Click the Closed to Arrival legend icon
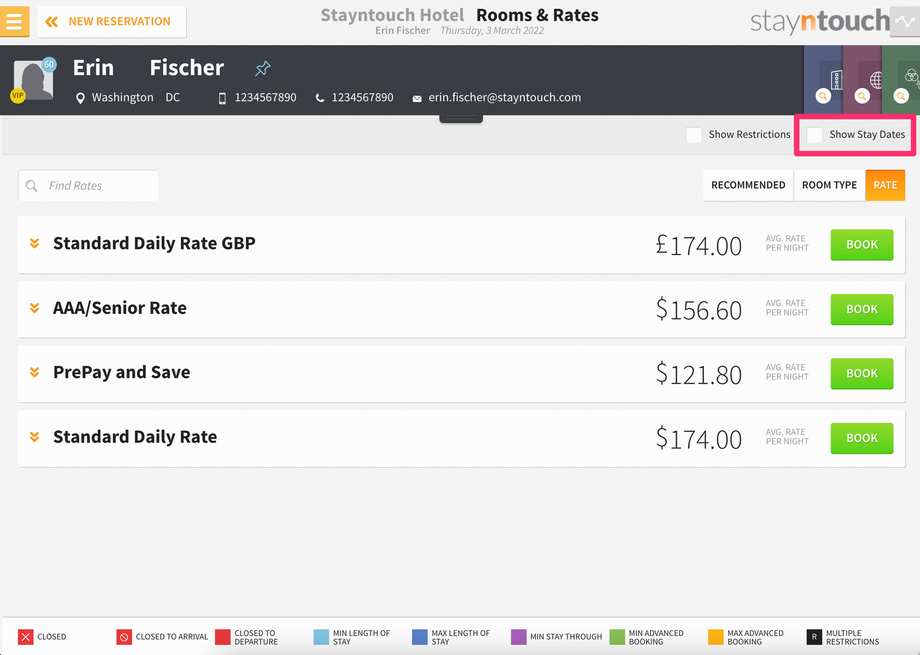920x655 pixels. tap(124, 637)
